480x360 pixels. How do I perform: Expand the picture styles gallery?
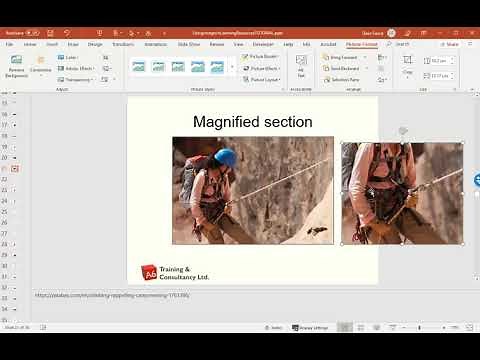click(x=232, y=67)
